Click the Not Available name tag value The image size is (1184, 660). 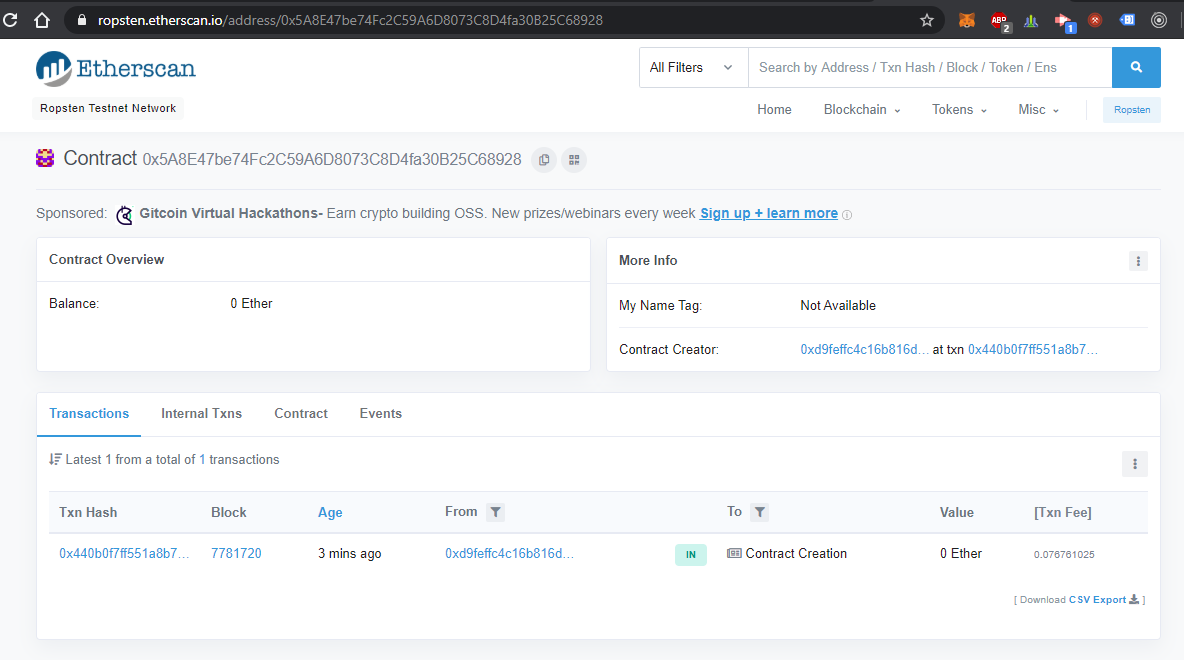tap(838, 306)
